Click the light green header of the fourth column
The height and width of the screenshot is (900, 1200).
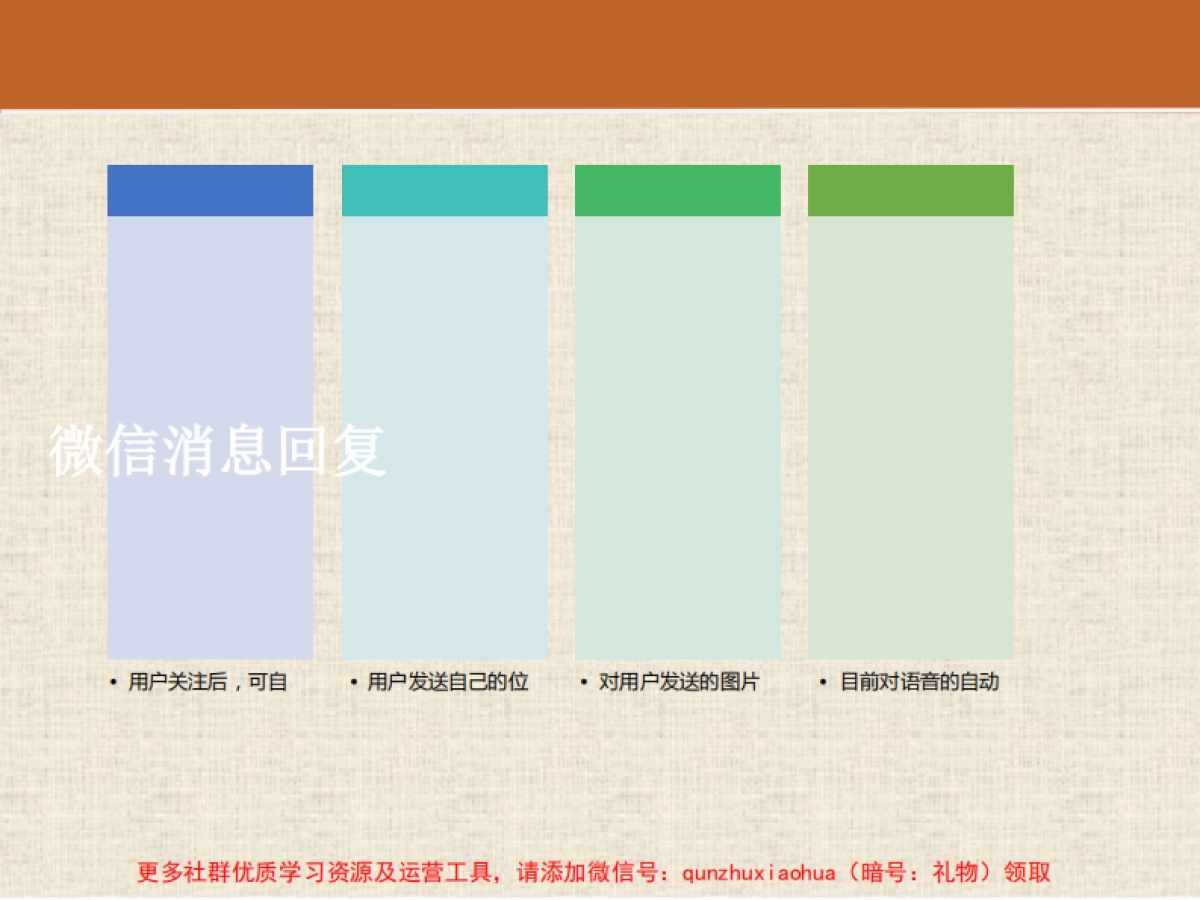[x=910, y=190]
